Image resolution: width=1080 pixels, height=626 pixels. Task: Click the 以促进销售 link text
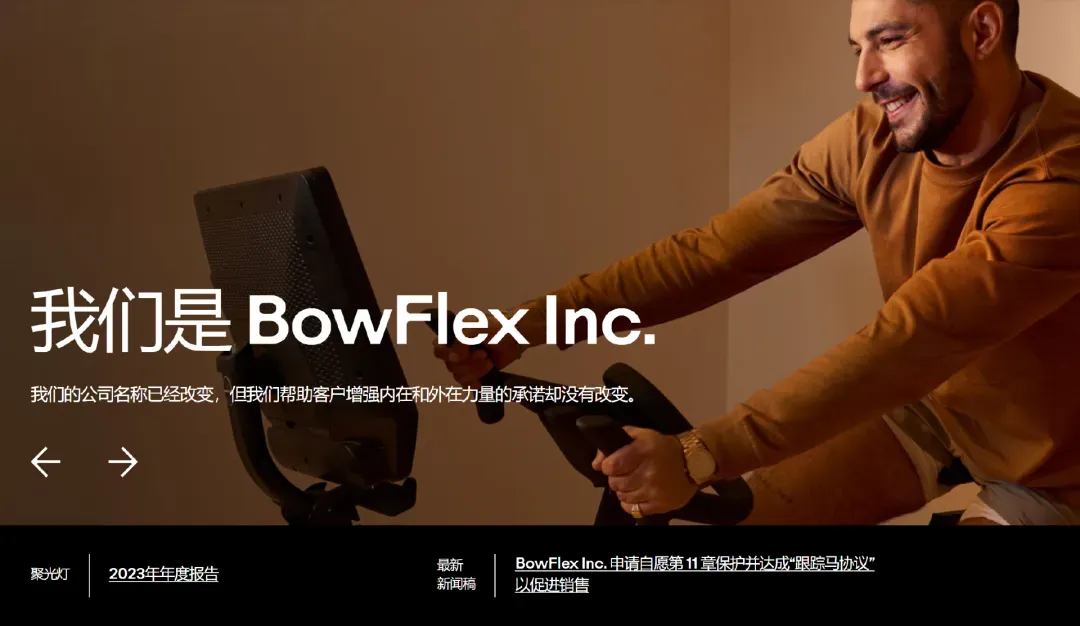[x=552, y=585]
